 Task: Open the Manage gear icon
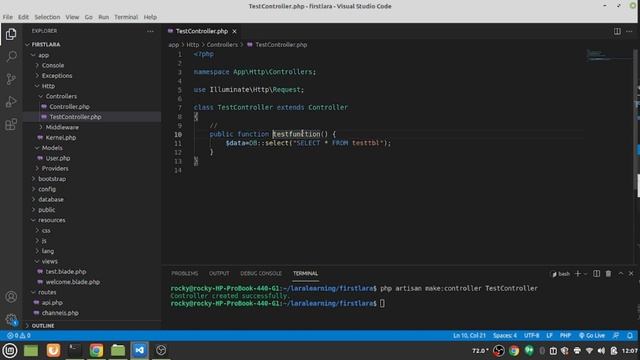[11, 319]
